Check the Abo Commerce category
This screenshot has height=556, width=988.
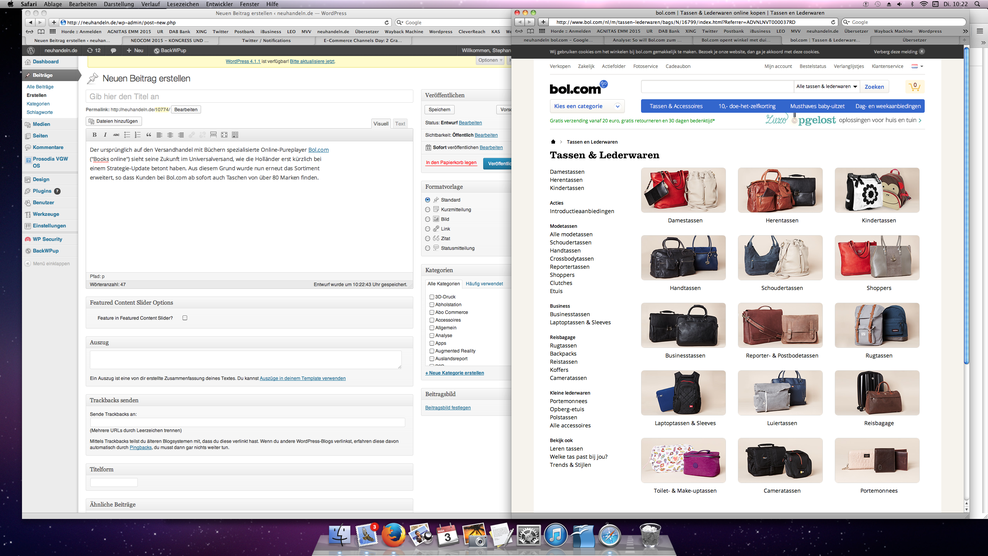point(432,312)
